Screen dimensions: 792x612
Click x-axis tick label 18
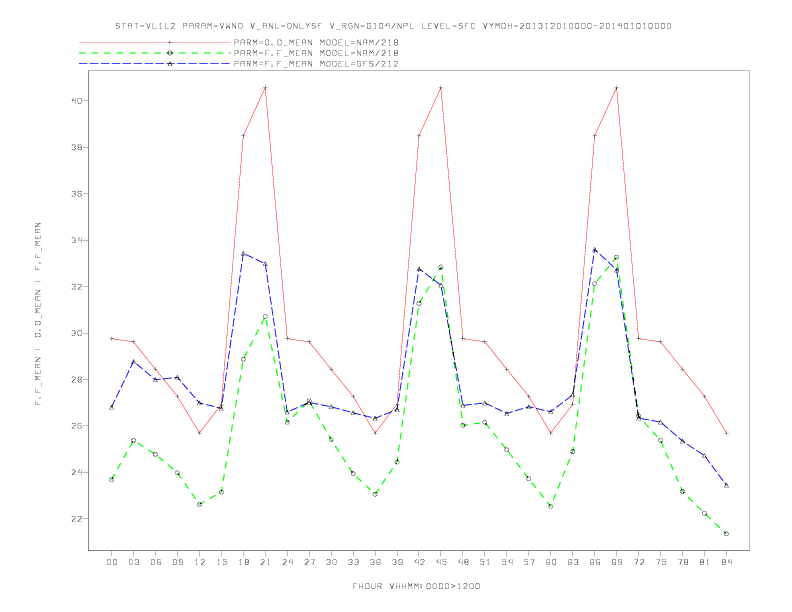coord(243,562)
